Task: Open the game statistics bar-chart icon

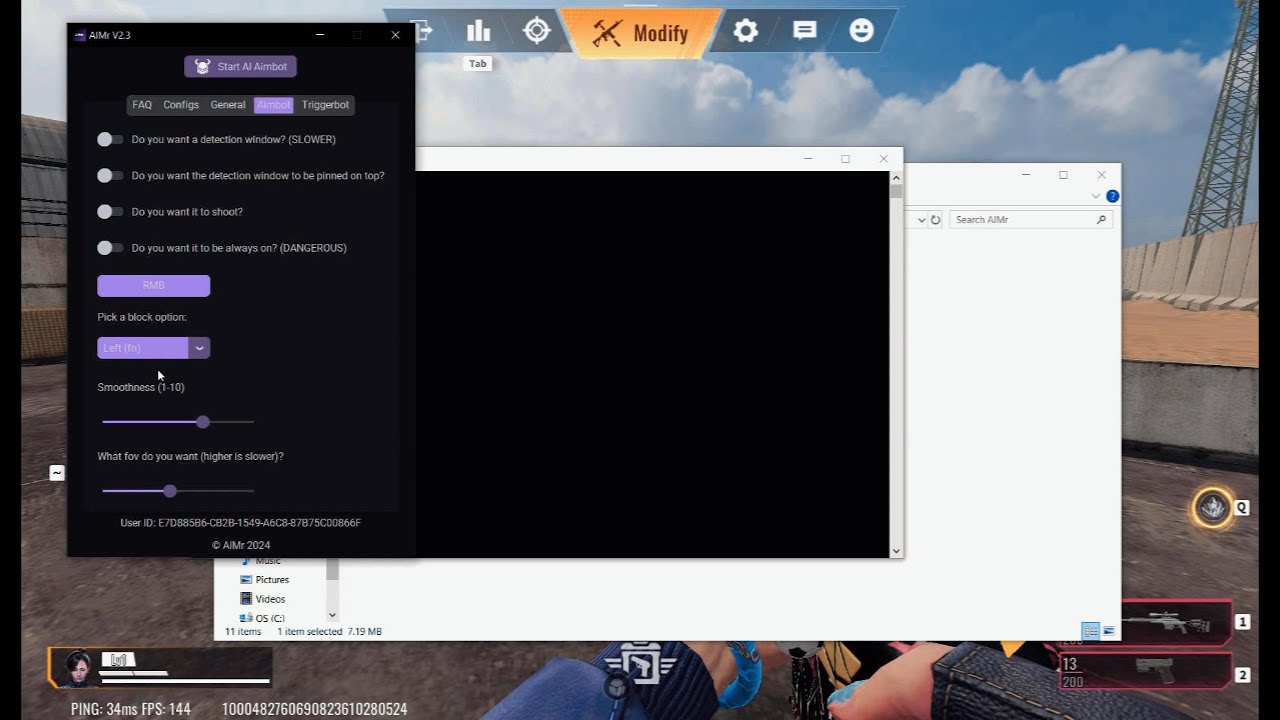Action: [x=479, y=31]
